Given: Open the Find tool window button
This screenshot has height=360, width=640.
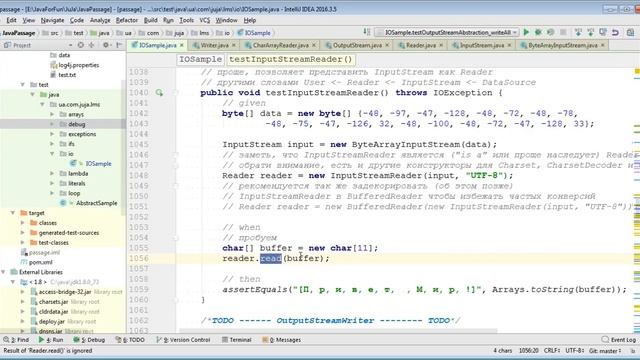Looking at the screenshot, I should tap(16, 340).
